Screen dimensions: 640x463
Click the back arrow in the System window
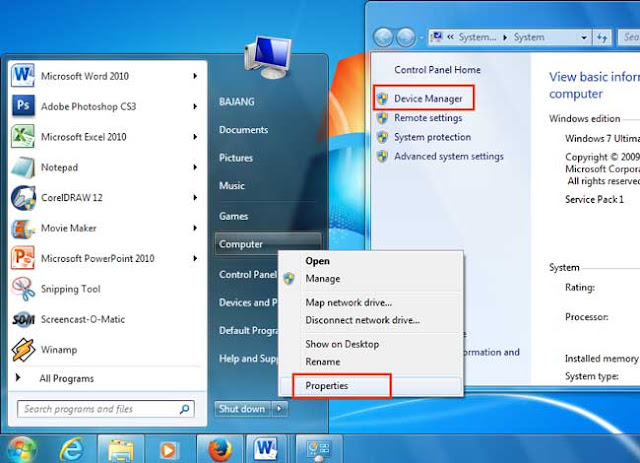point(383,37)
